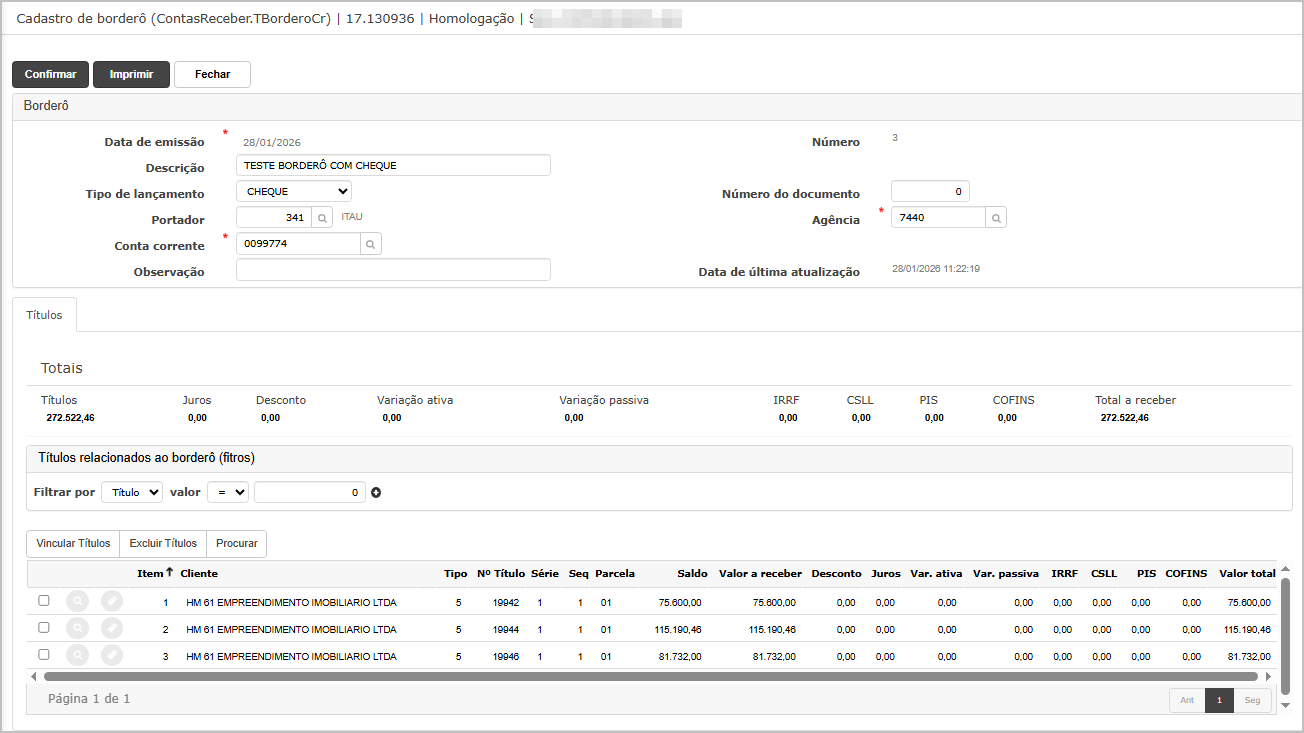This screenshot has height=733, width=1304.
Task: Check the checkbox for item 1
Action: (43, 601)
